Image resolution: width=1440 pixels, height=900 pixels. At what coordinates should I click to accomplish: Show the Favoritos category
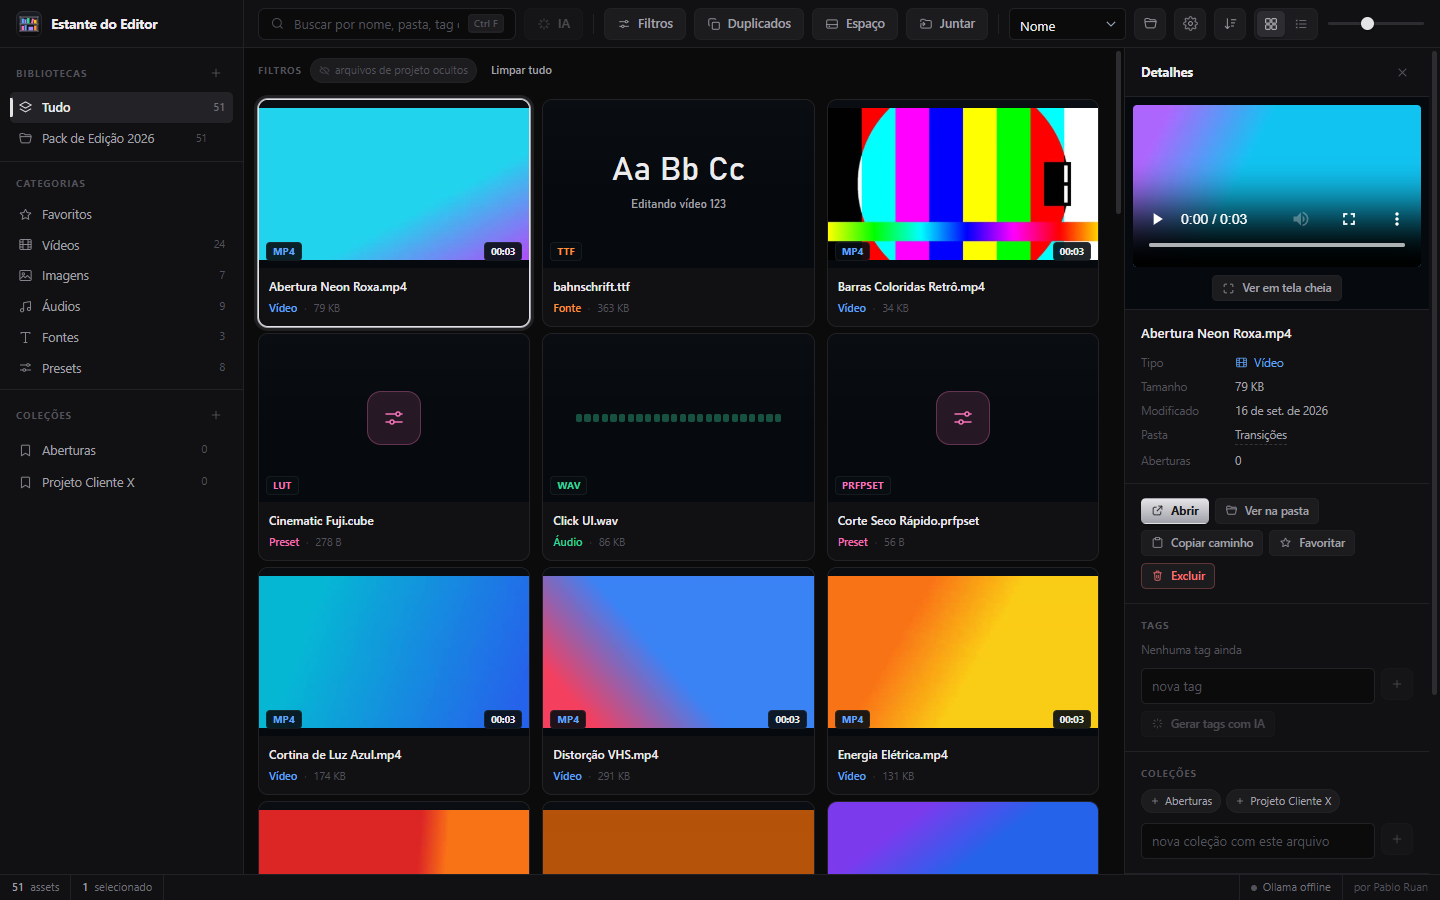122,215
